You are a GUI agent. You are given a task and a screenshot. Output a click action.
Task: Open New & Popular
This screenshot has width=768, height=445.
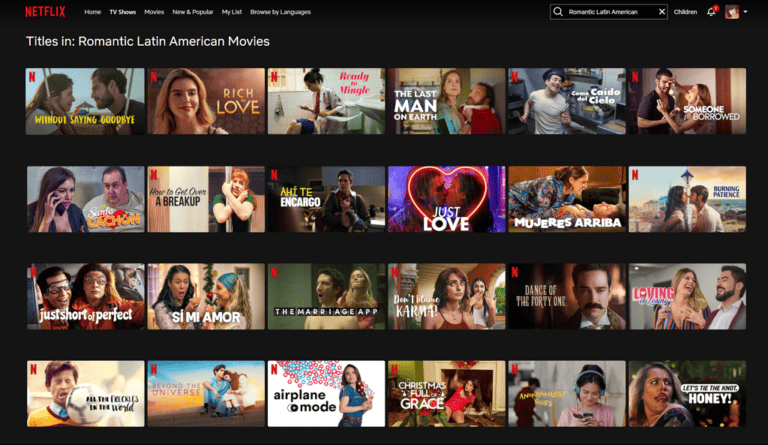tap(192, 12)
